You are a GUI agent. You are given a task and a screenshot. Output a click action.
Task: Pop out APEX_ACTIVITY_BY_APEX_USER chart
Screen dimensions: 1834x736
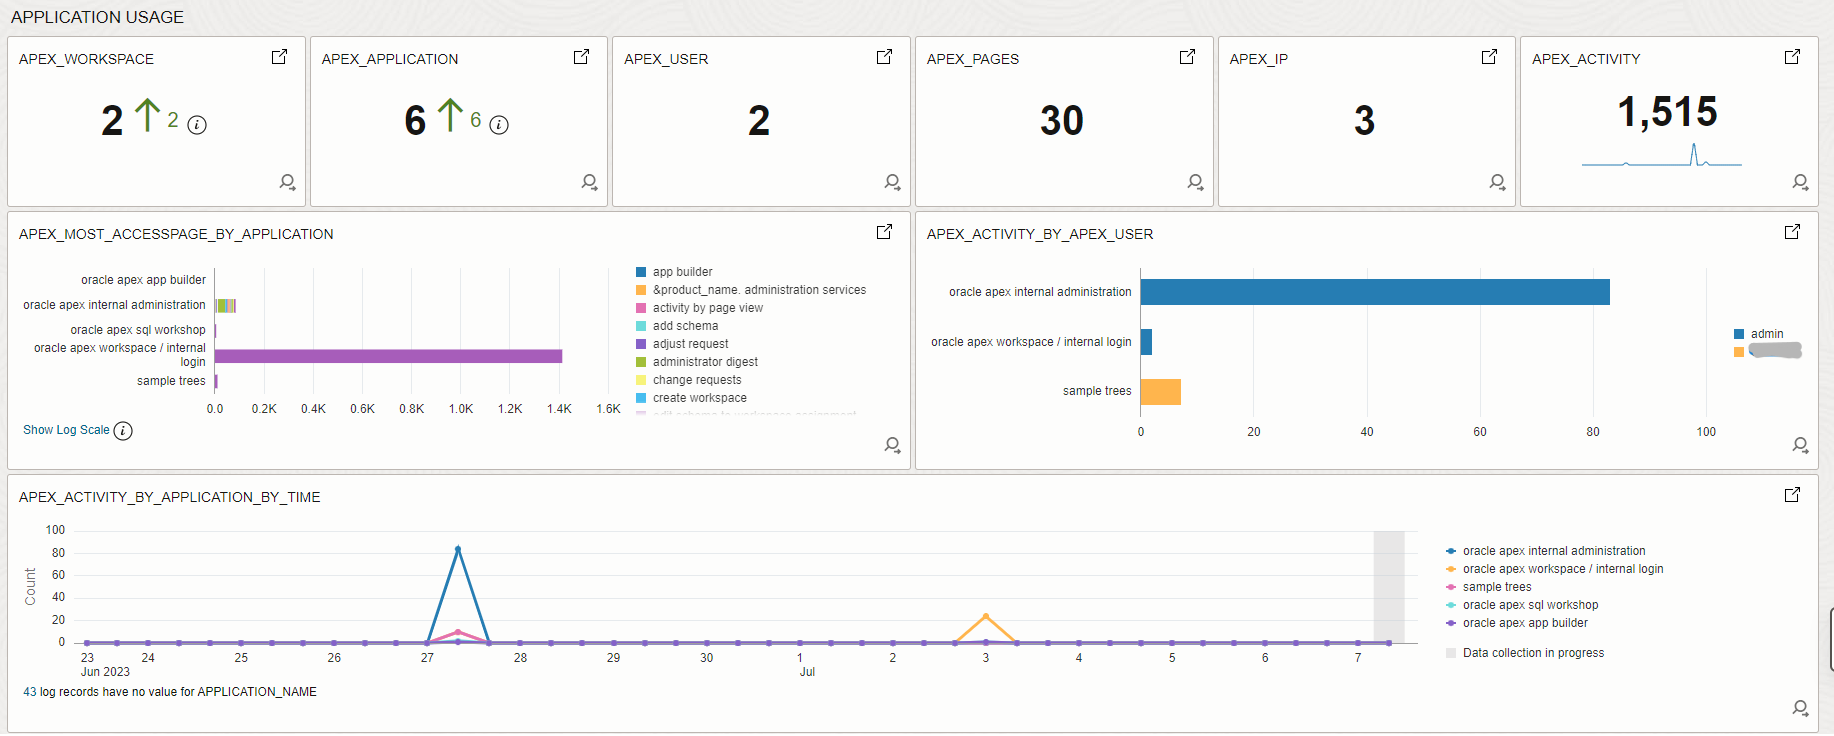[1792, 232]
